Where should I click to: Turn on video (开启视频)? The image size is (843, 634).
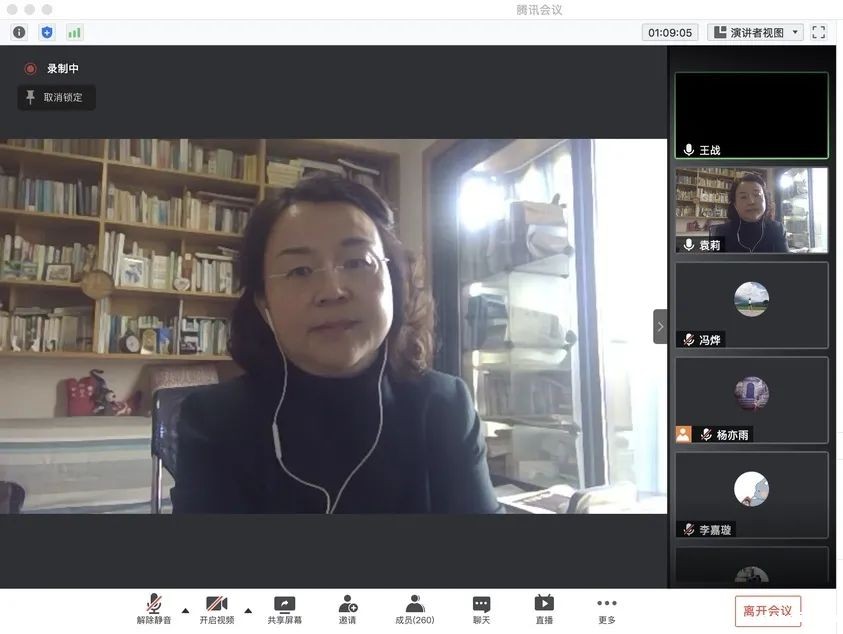(x=216, y=609)
